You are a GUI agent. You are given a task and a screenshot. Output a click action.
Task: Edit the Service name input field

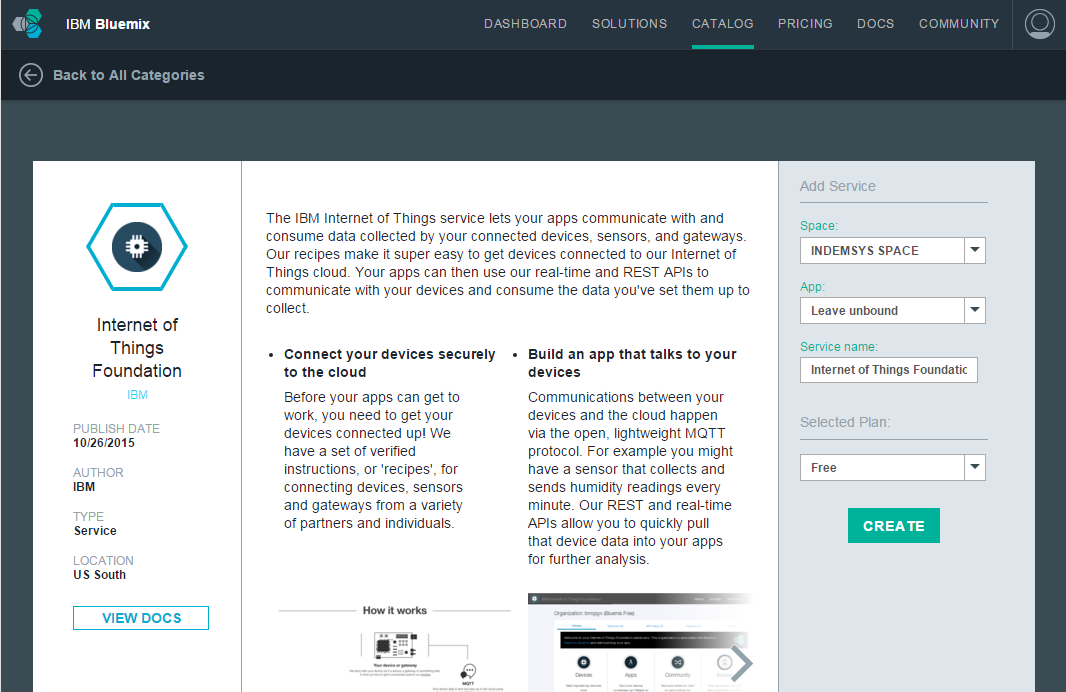[x=889, y=370]
